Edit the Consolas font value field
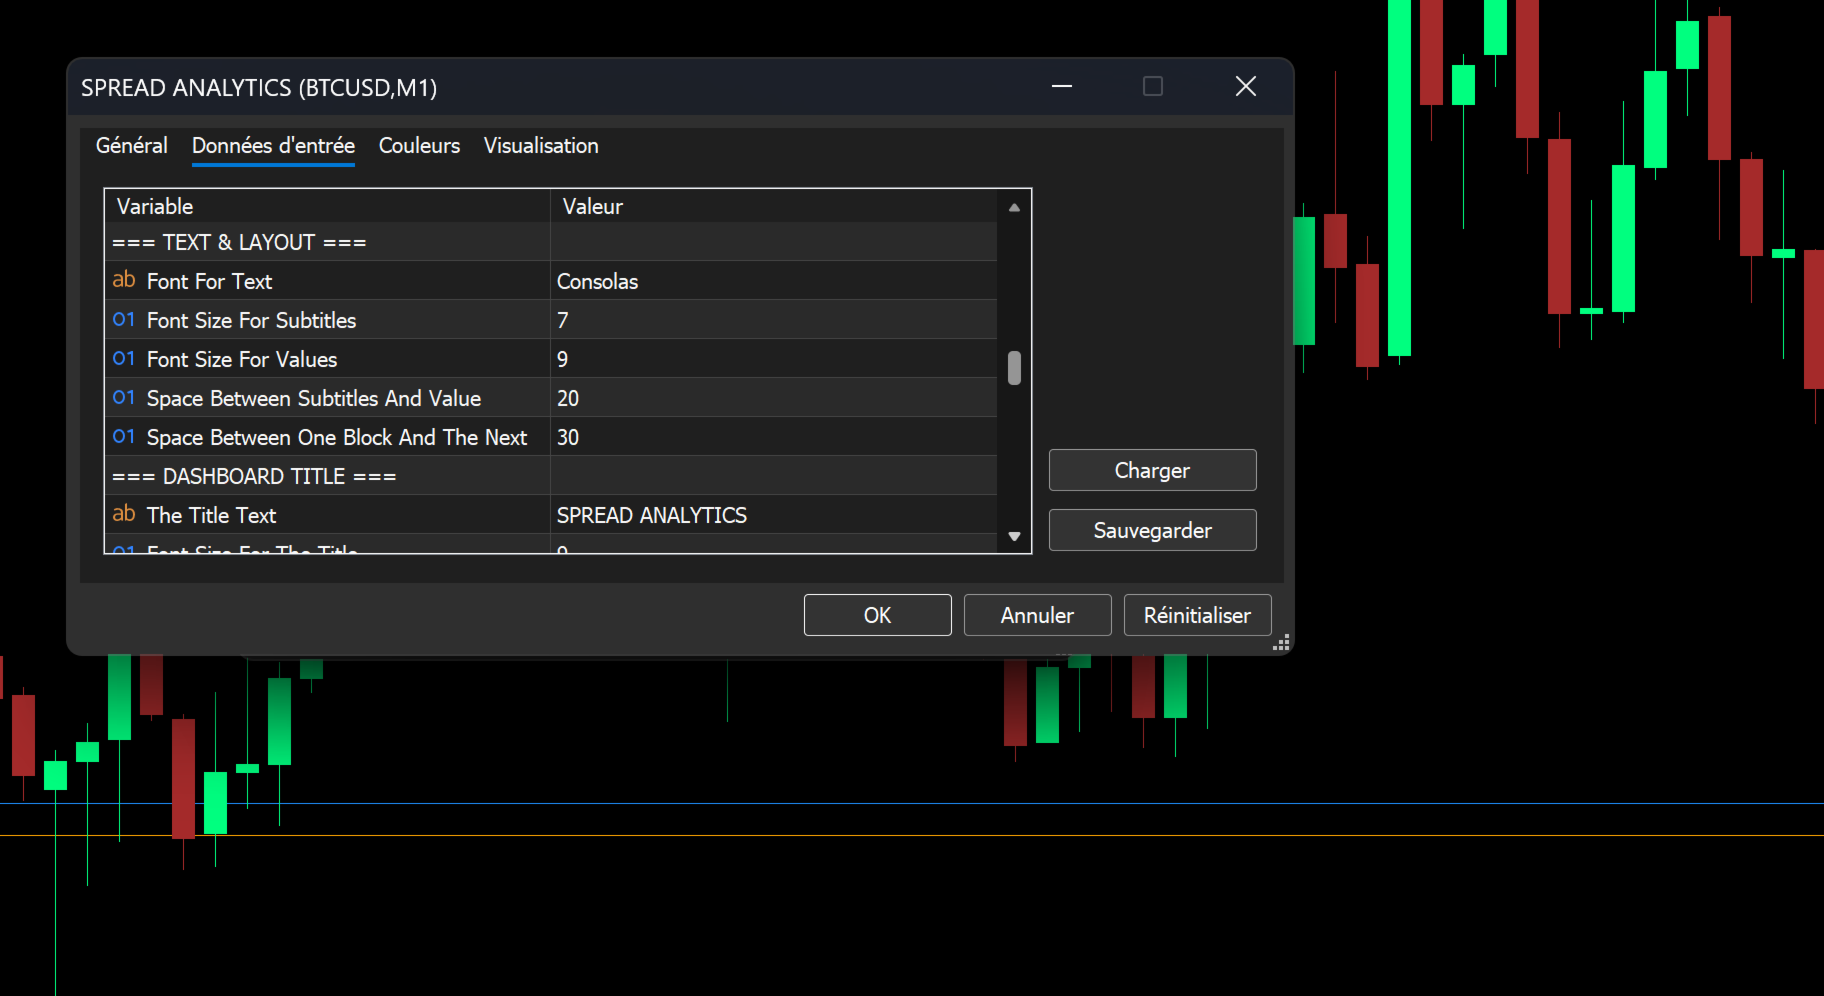Screen dimensions: 1824x996 pos(773,281)
